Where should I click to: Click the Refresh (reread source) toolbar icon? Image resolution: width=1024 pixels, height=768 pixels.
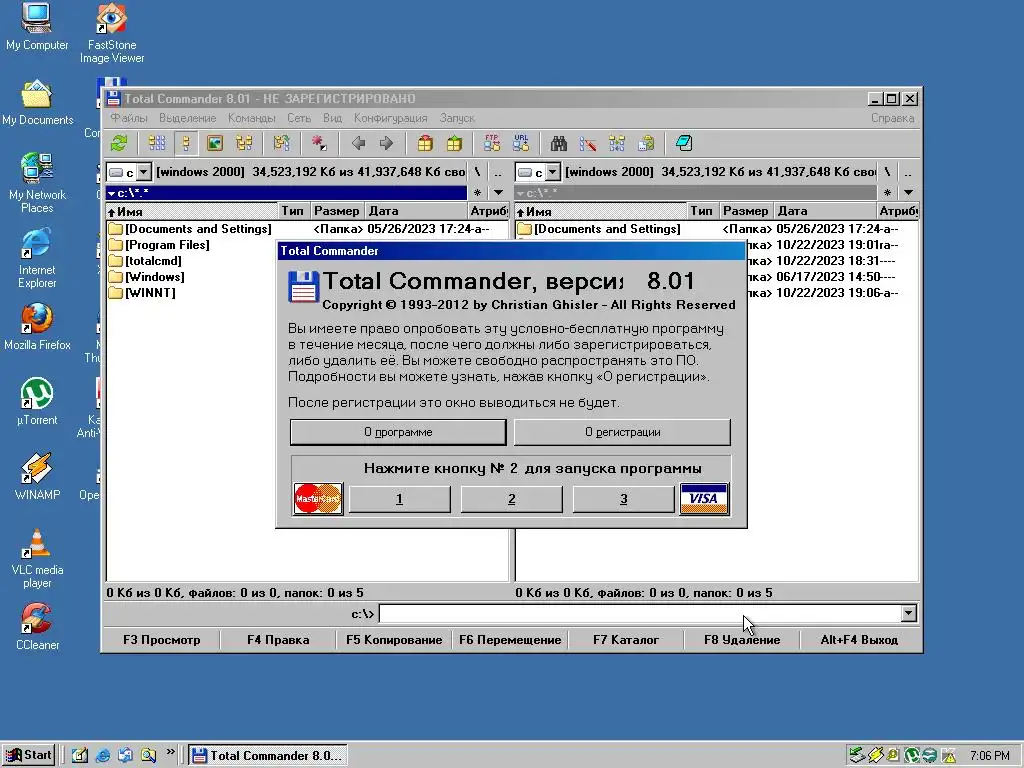tap(120, 143)
